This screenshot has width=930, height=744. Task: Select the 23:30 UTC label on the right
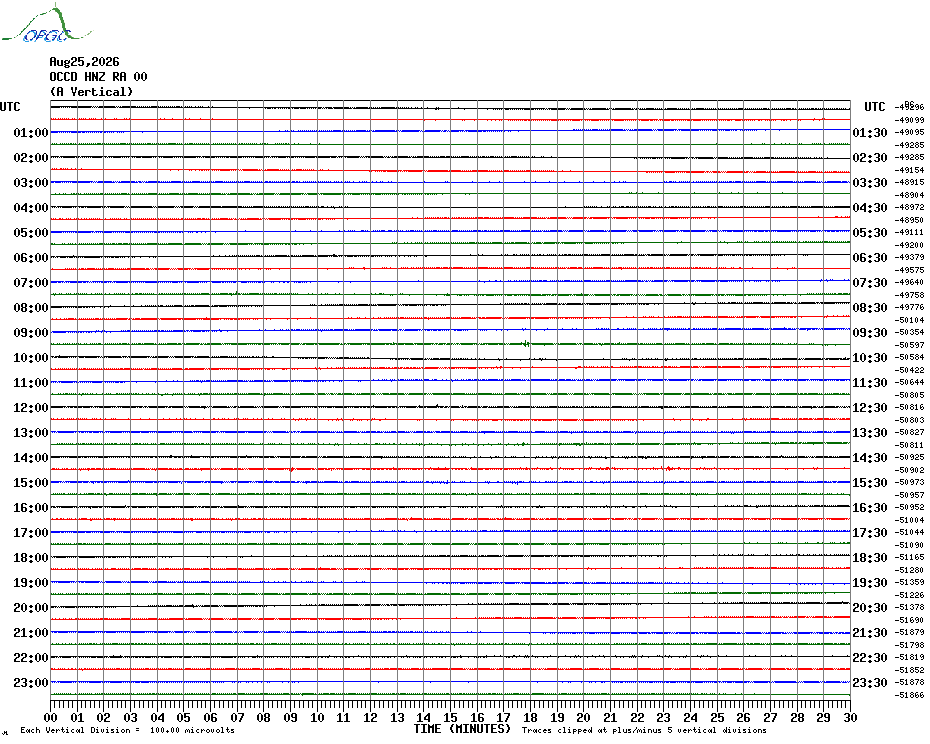click(870, 683)
